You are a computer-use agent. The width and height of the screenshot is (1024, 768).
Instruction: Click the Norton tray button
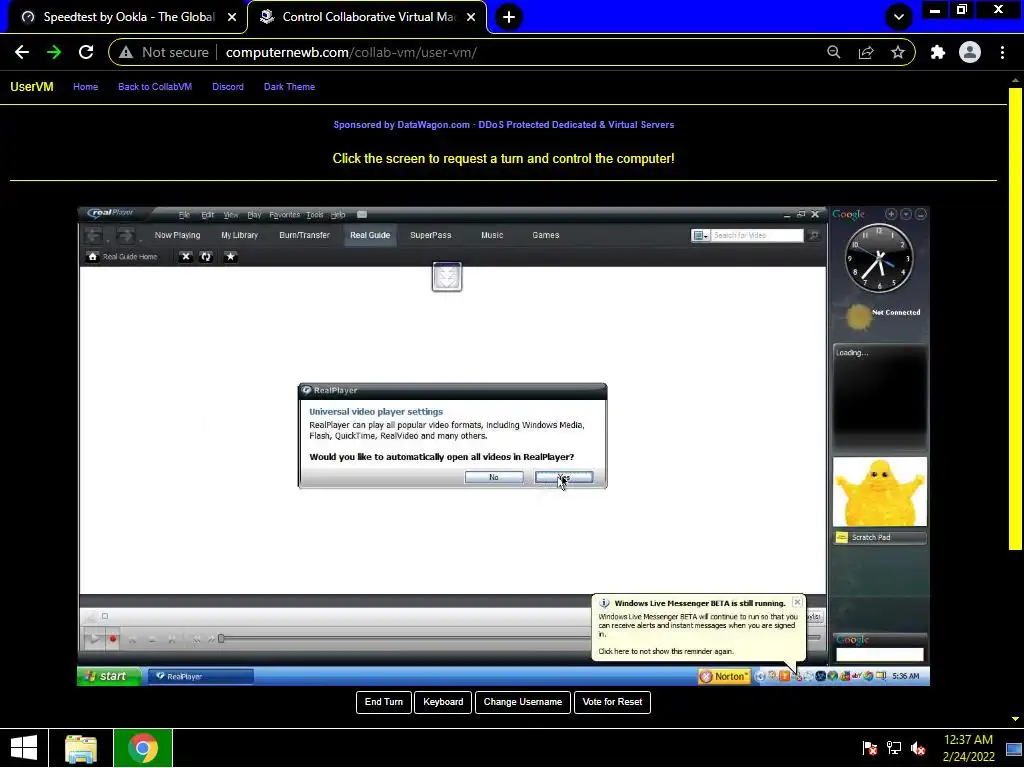(724, 677)
